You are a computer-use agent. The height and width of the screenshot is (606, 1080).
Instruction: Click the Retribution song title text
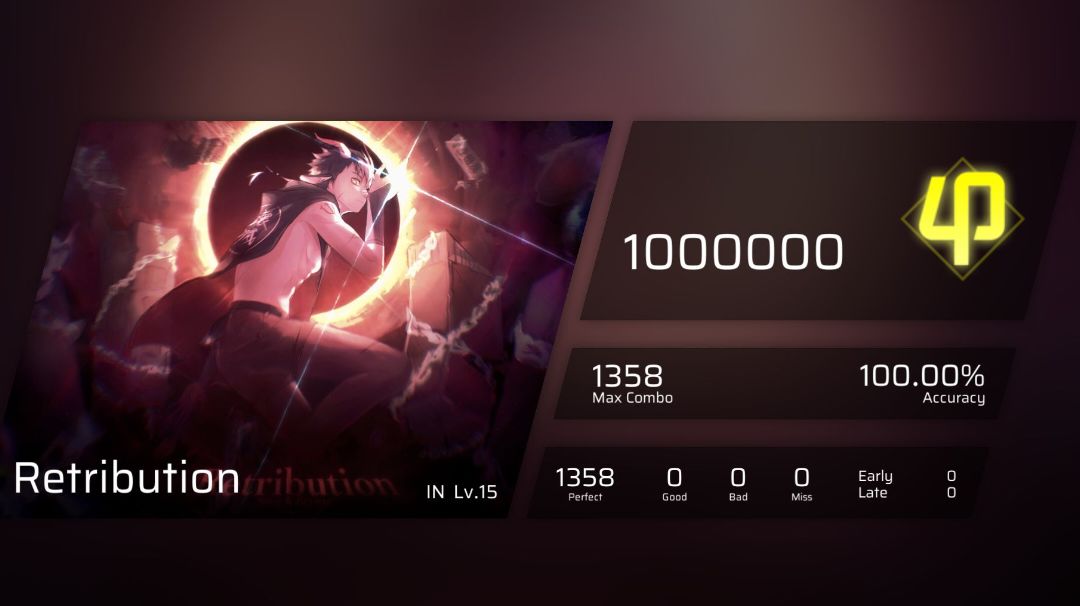(127, 478)
